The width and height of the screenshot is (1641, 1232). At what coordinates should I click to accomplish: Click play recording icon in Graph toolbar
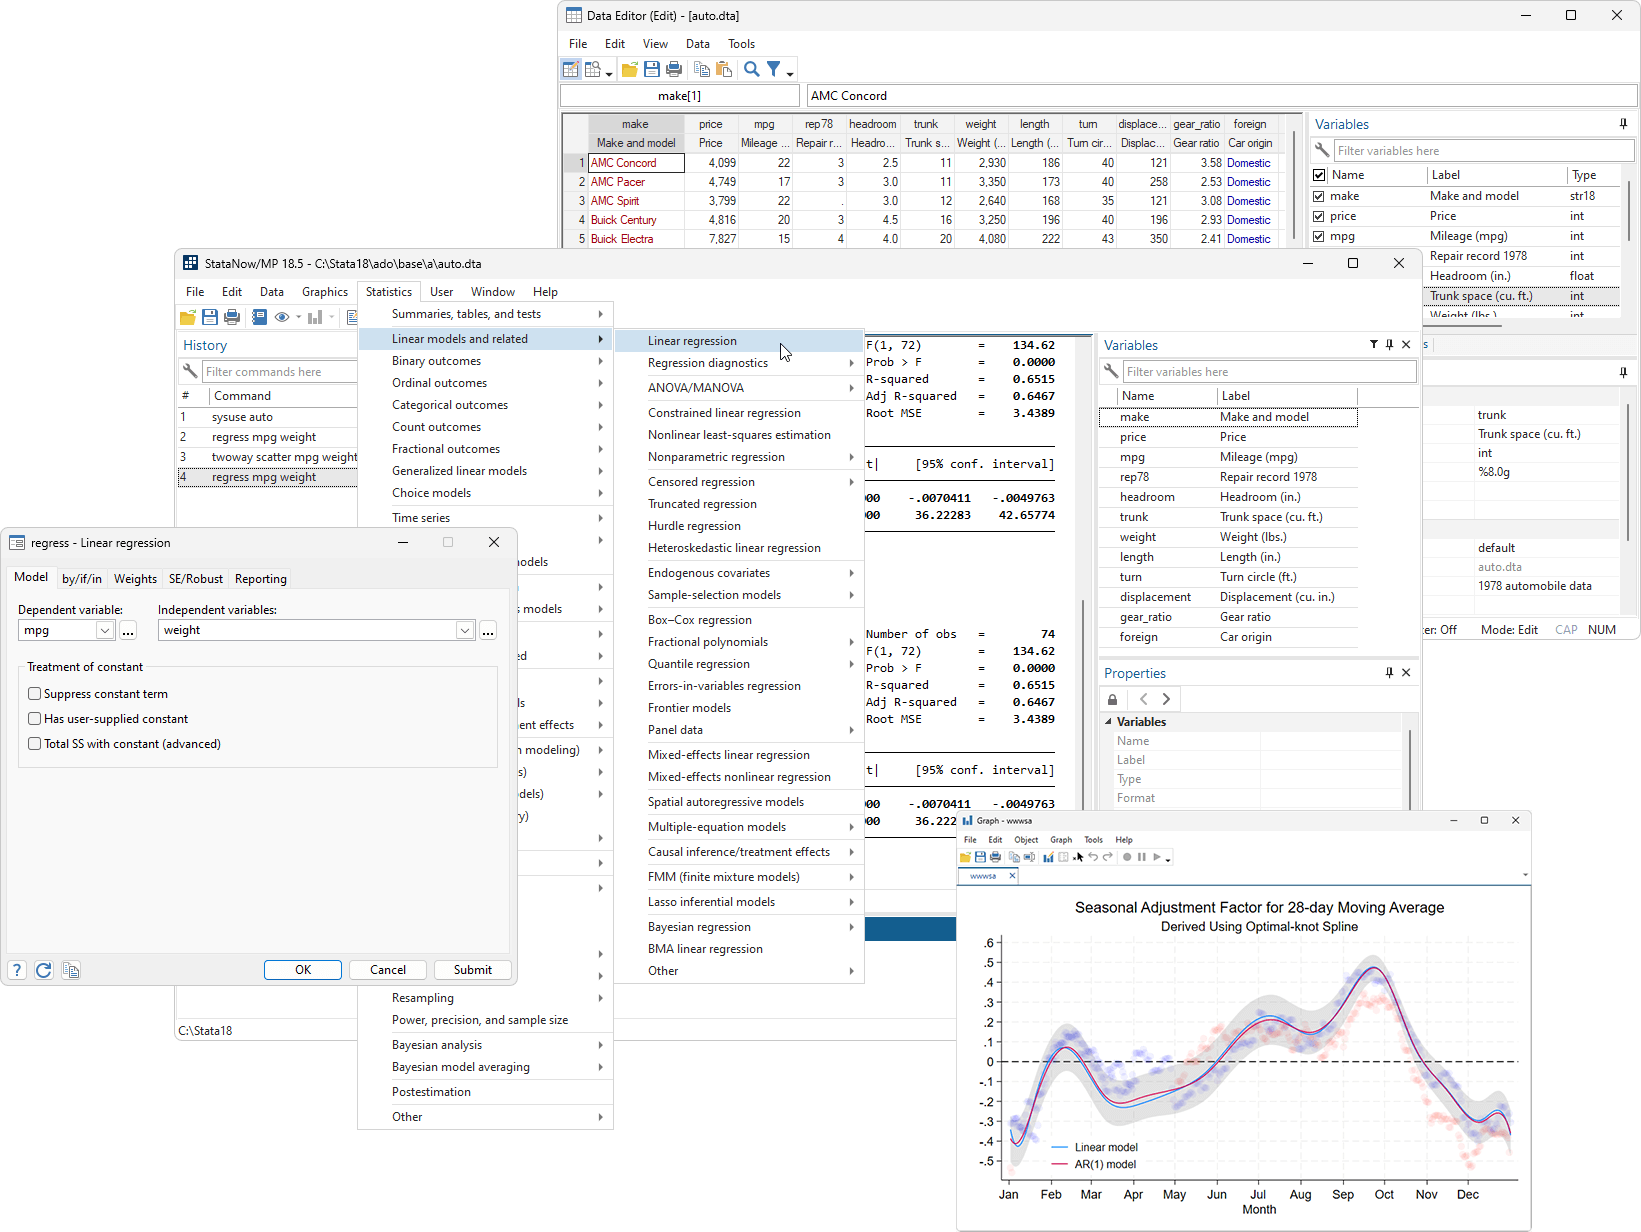1157,857
